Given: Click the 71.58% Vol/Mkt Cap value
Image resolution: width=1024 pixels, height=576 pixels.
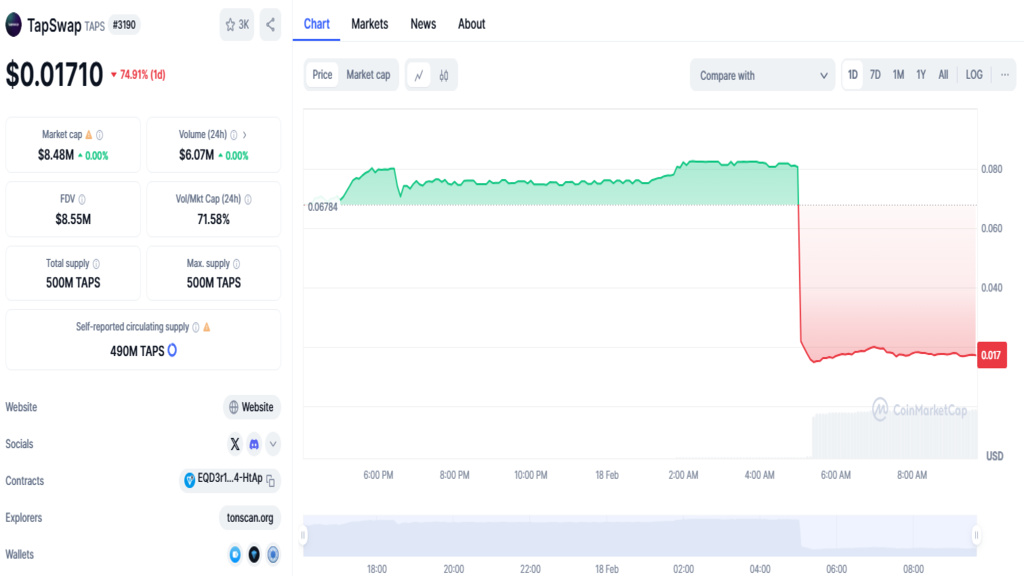Looking at the screenshot, I should (214, 219).
